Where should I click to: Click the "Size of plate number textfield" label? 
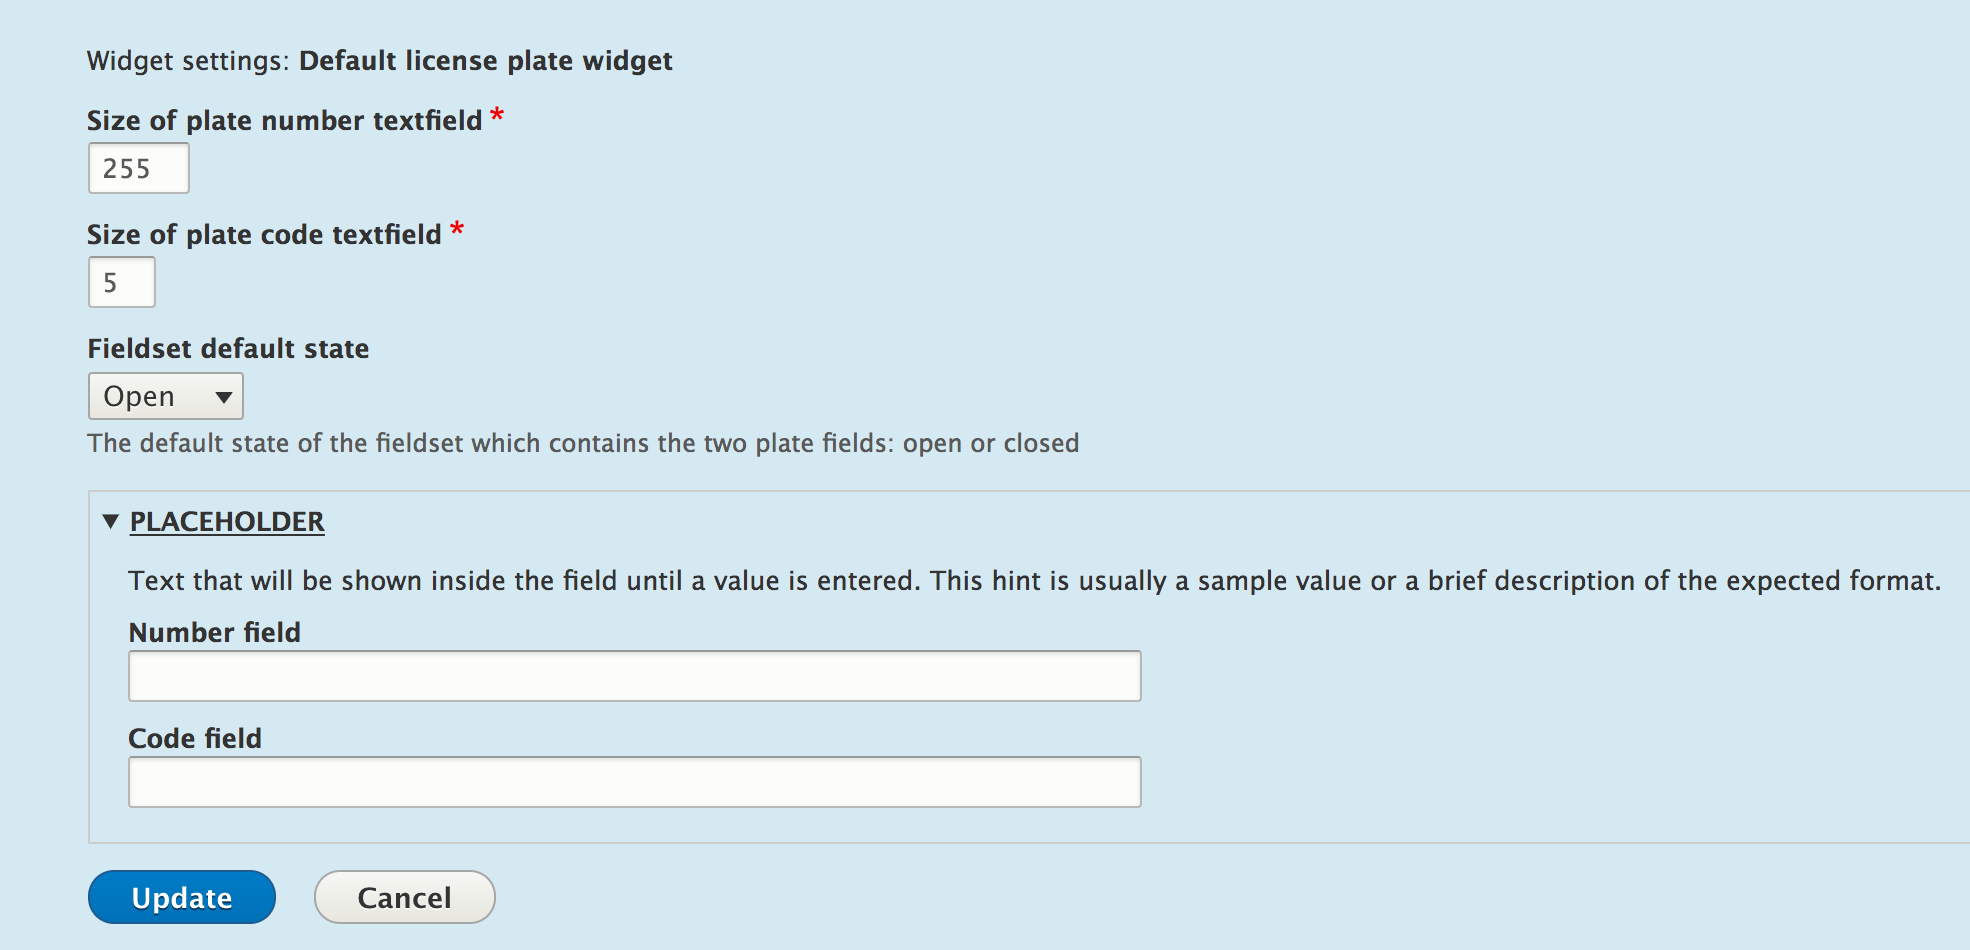pos(284,121)
